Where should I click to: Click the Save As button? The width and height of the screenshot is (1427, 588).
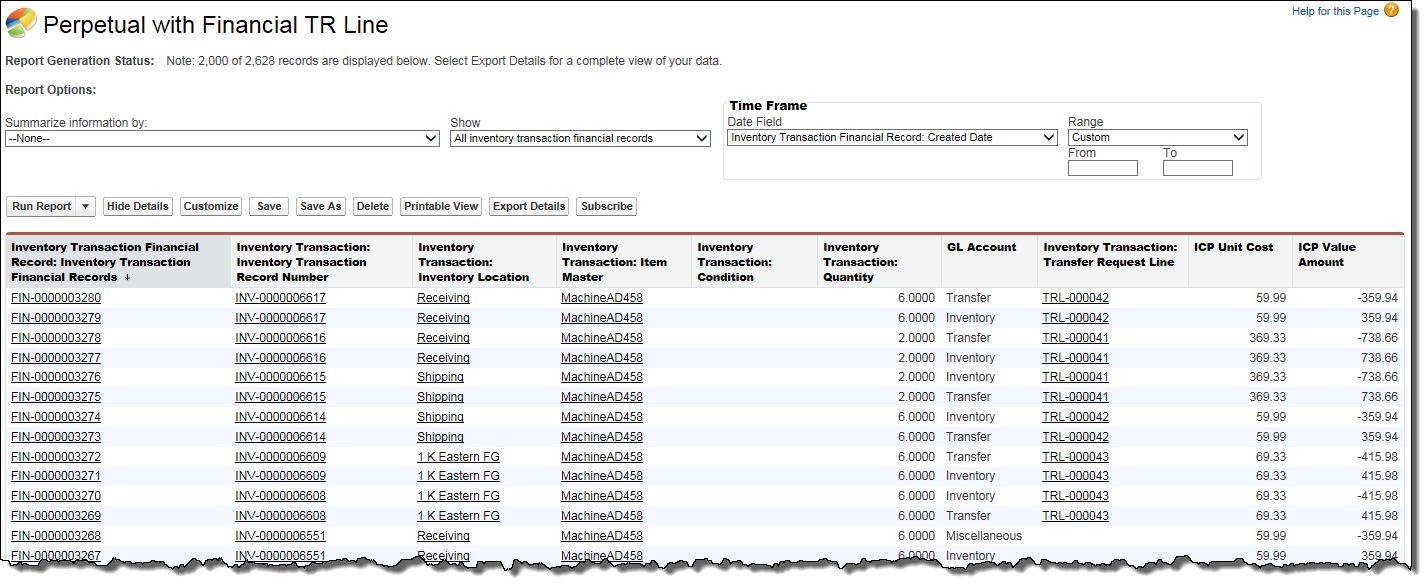(x=321, y=207)
